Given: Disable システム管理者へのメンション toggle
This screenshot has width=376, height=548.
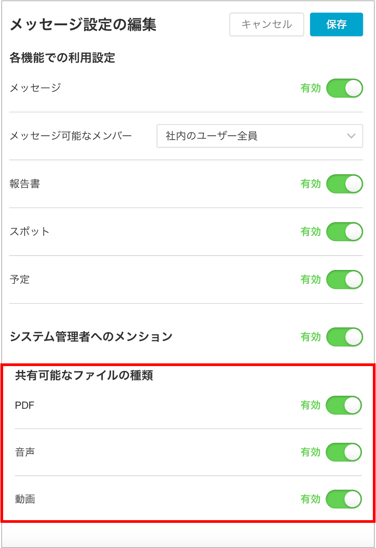Looking at the screenshot, I should (345, 337).
